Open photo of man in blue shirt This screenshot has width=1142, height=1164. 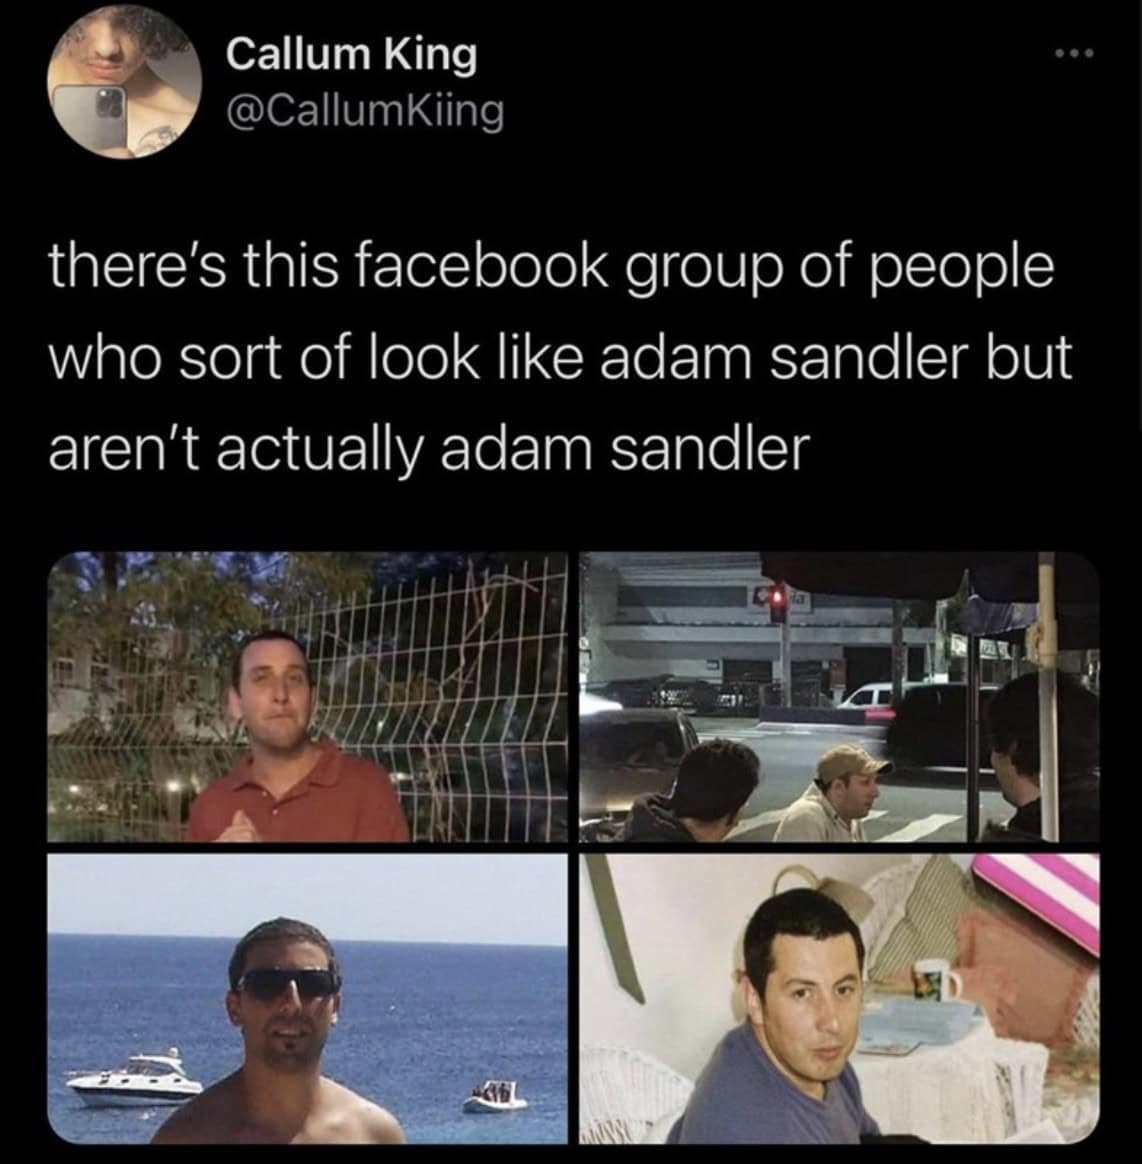pos(839,998)
